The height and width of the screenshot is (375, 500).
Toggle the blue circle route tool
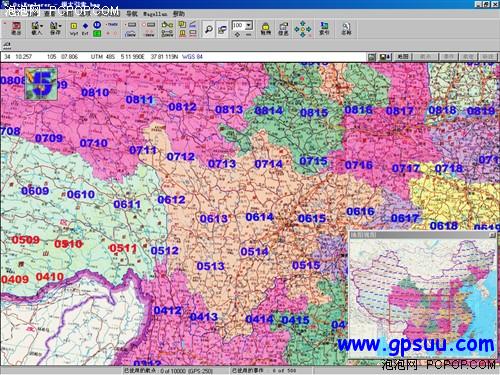[x=97, y=25]
